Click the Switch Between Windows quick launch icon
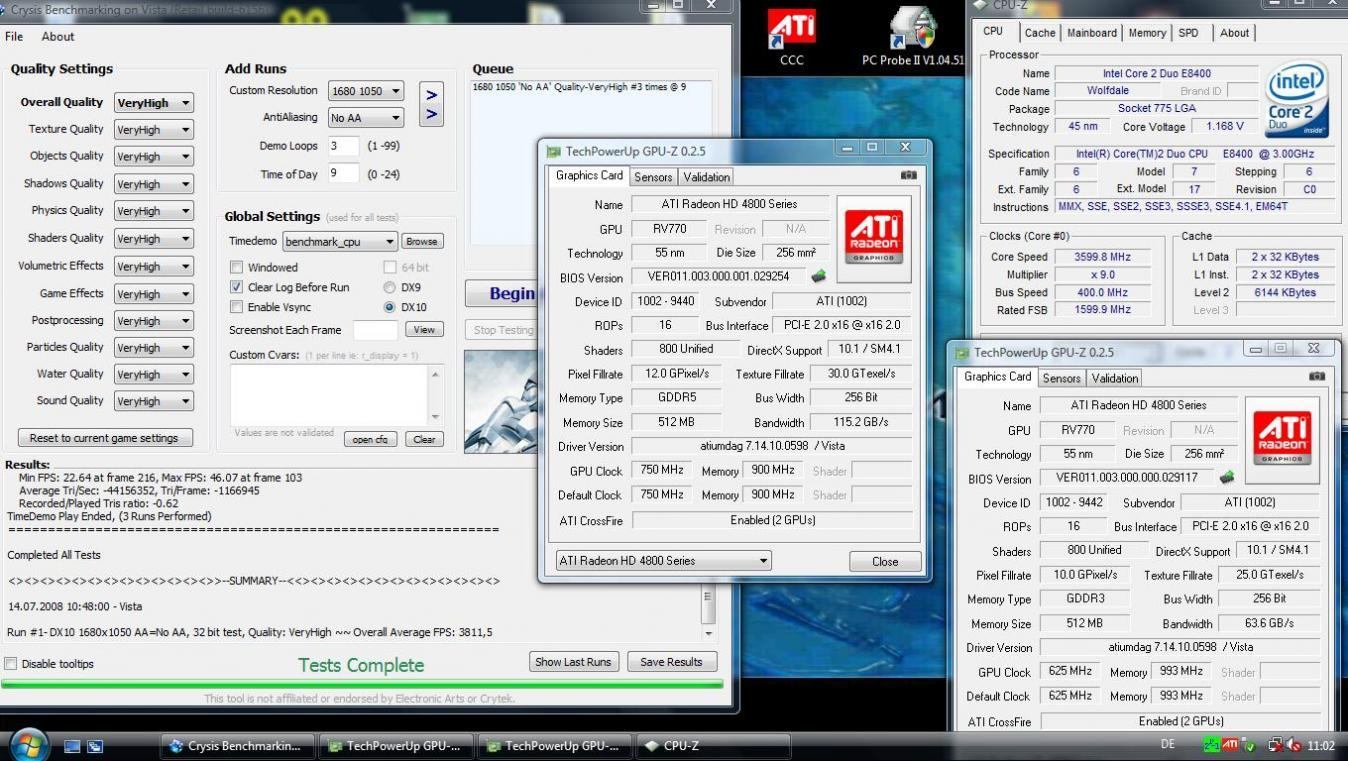Viewport: 1348px width, 761px height. [x=95, y=746]
